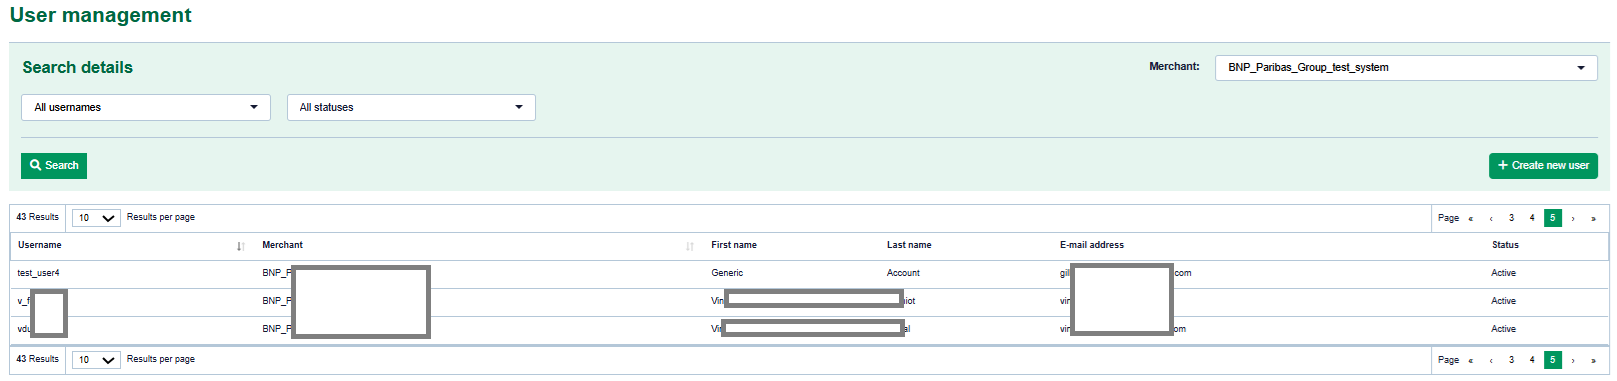
Task: Go to first page in top pagination
Action: (x=1470, y=218)
